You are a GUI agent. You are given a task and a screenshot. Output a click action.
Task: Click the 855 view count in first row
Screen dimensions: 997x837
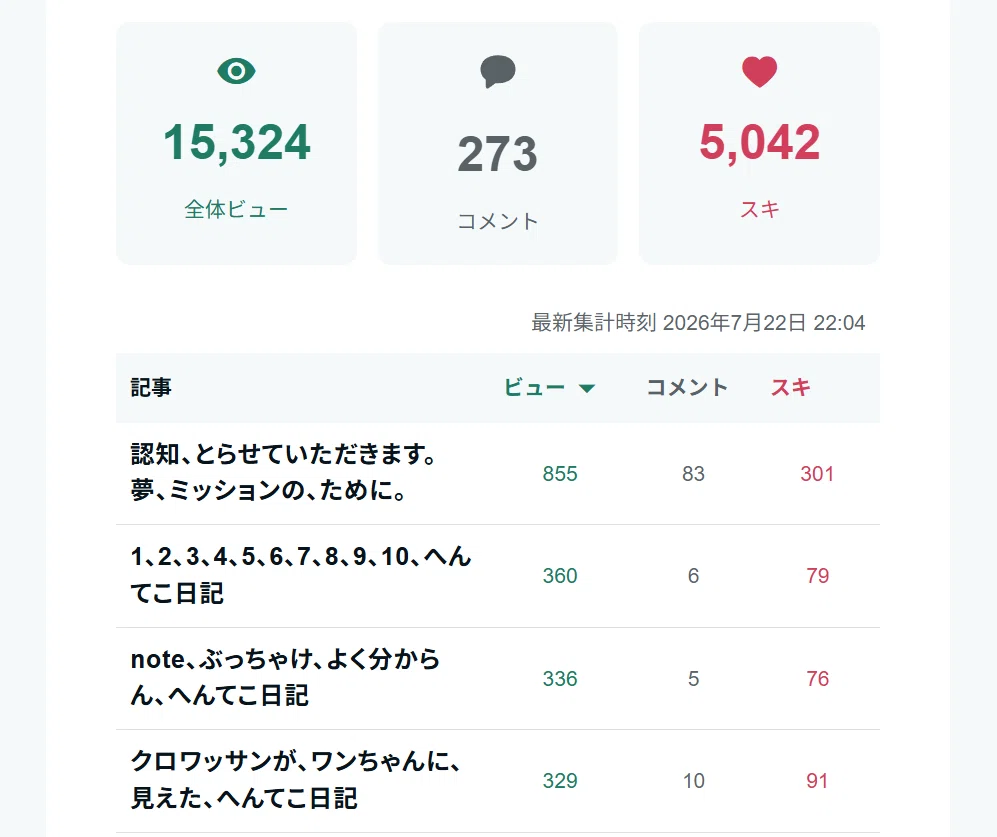(560, 474)
